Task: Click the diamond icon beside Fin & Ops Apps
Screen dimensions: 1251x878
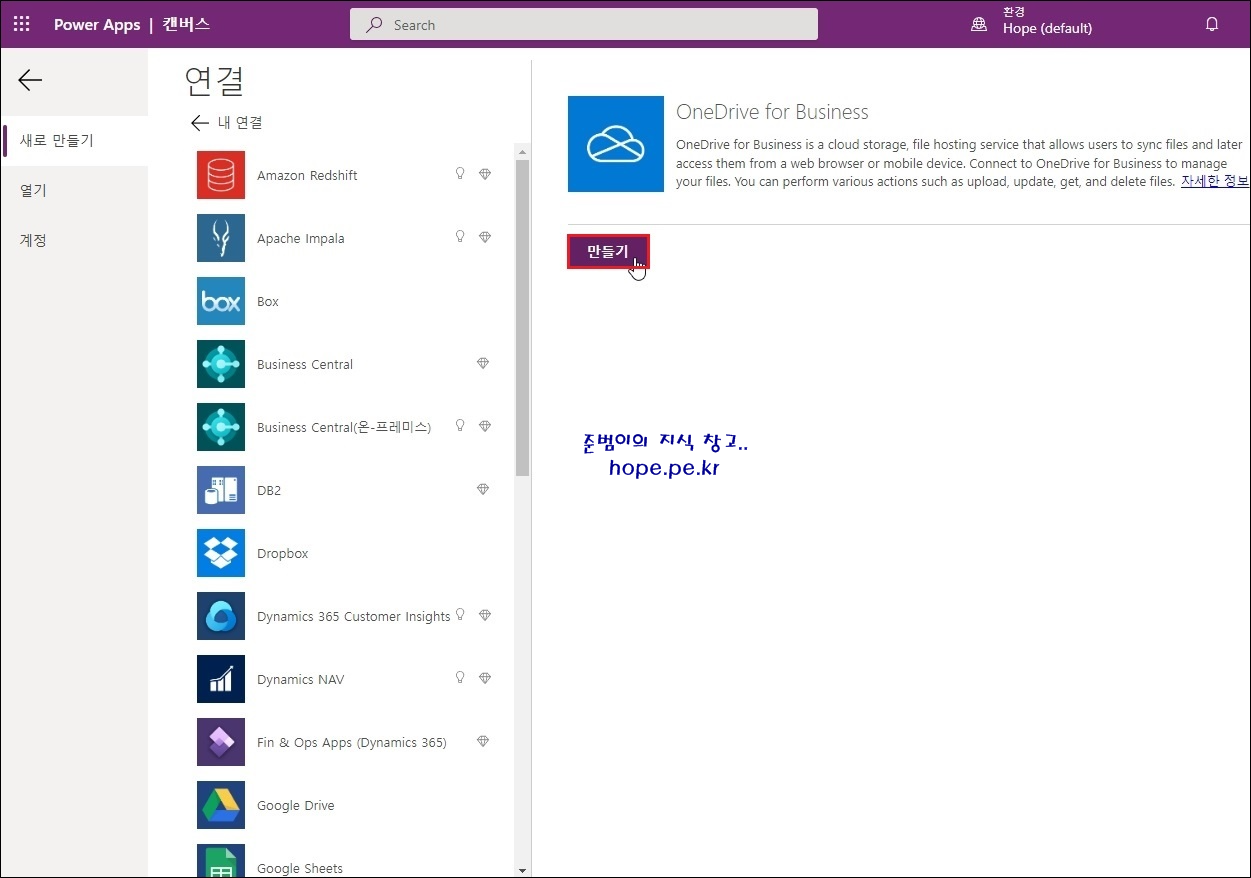Action: (483, 741)
